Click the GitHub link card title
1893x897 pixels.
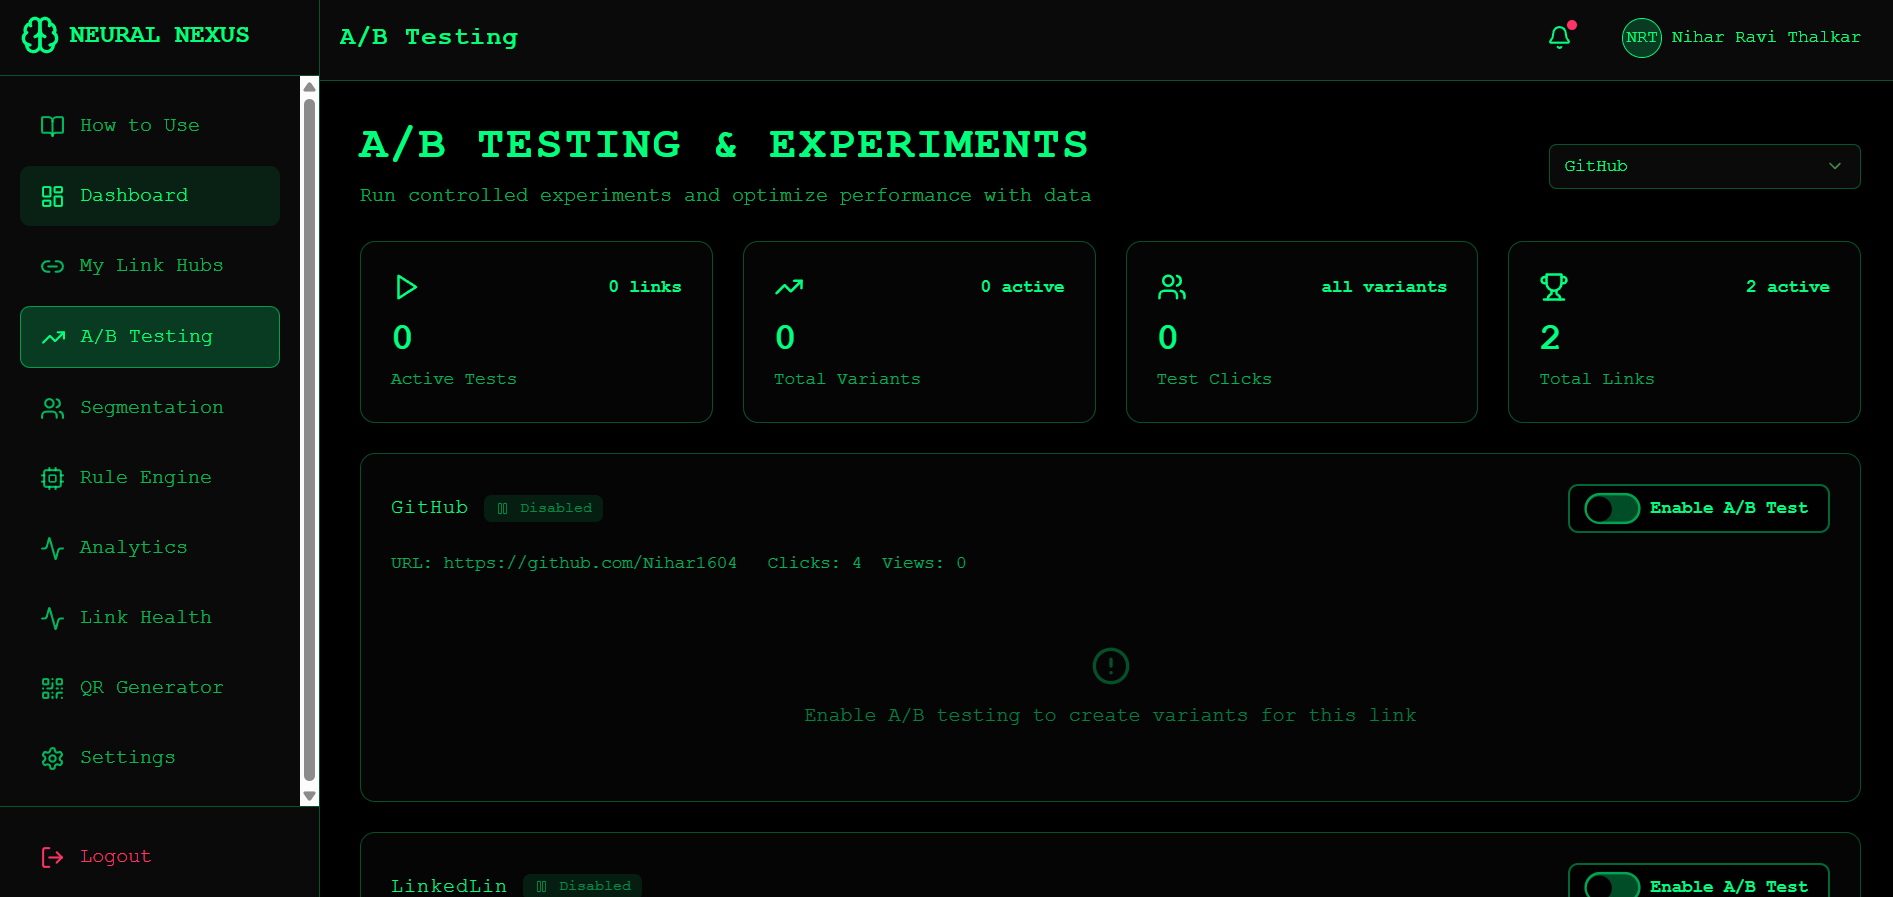[x=429, y=508]
